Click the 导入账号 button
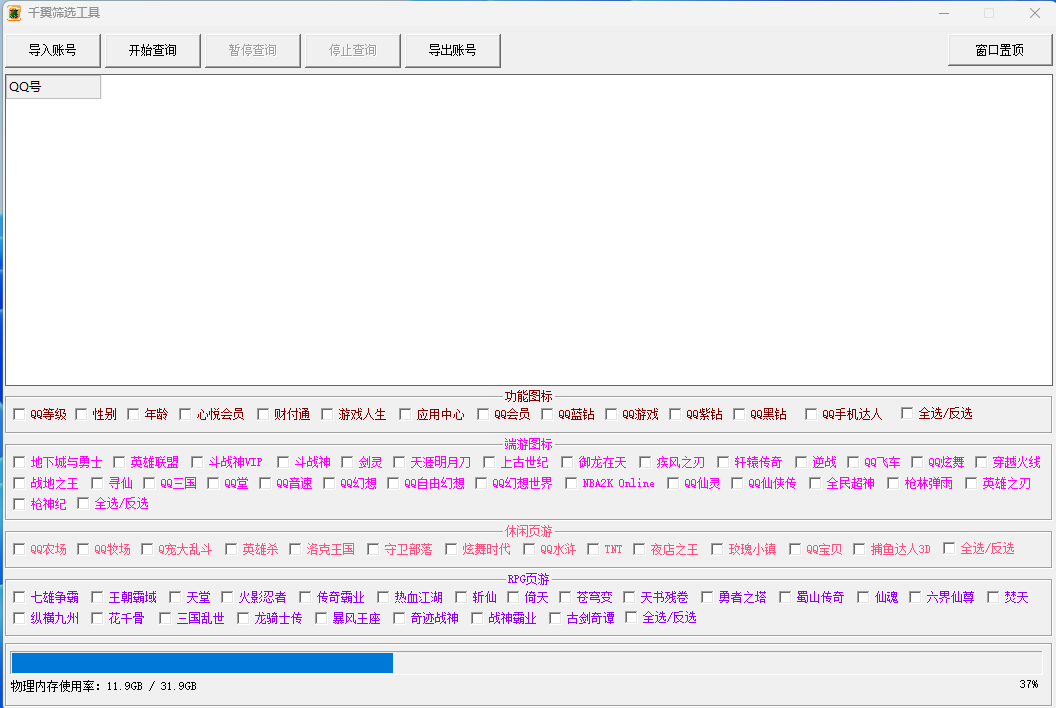The height and width of the screenshot is (708, 1056). [53, 50]
